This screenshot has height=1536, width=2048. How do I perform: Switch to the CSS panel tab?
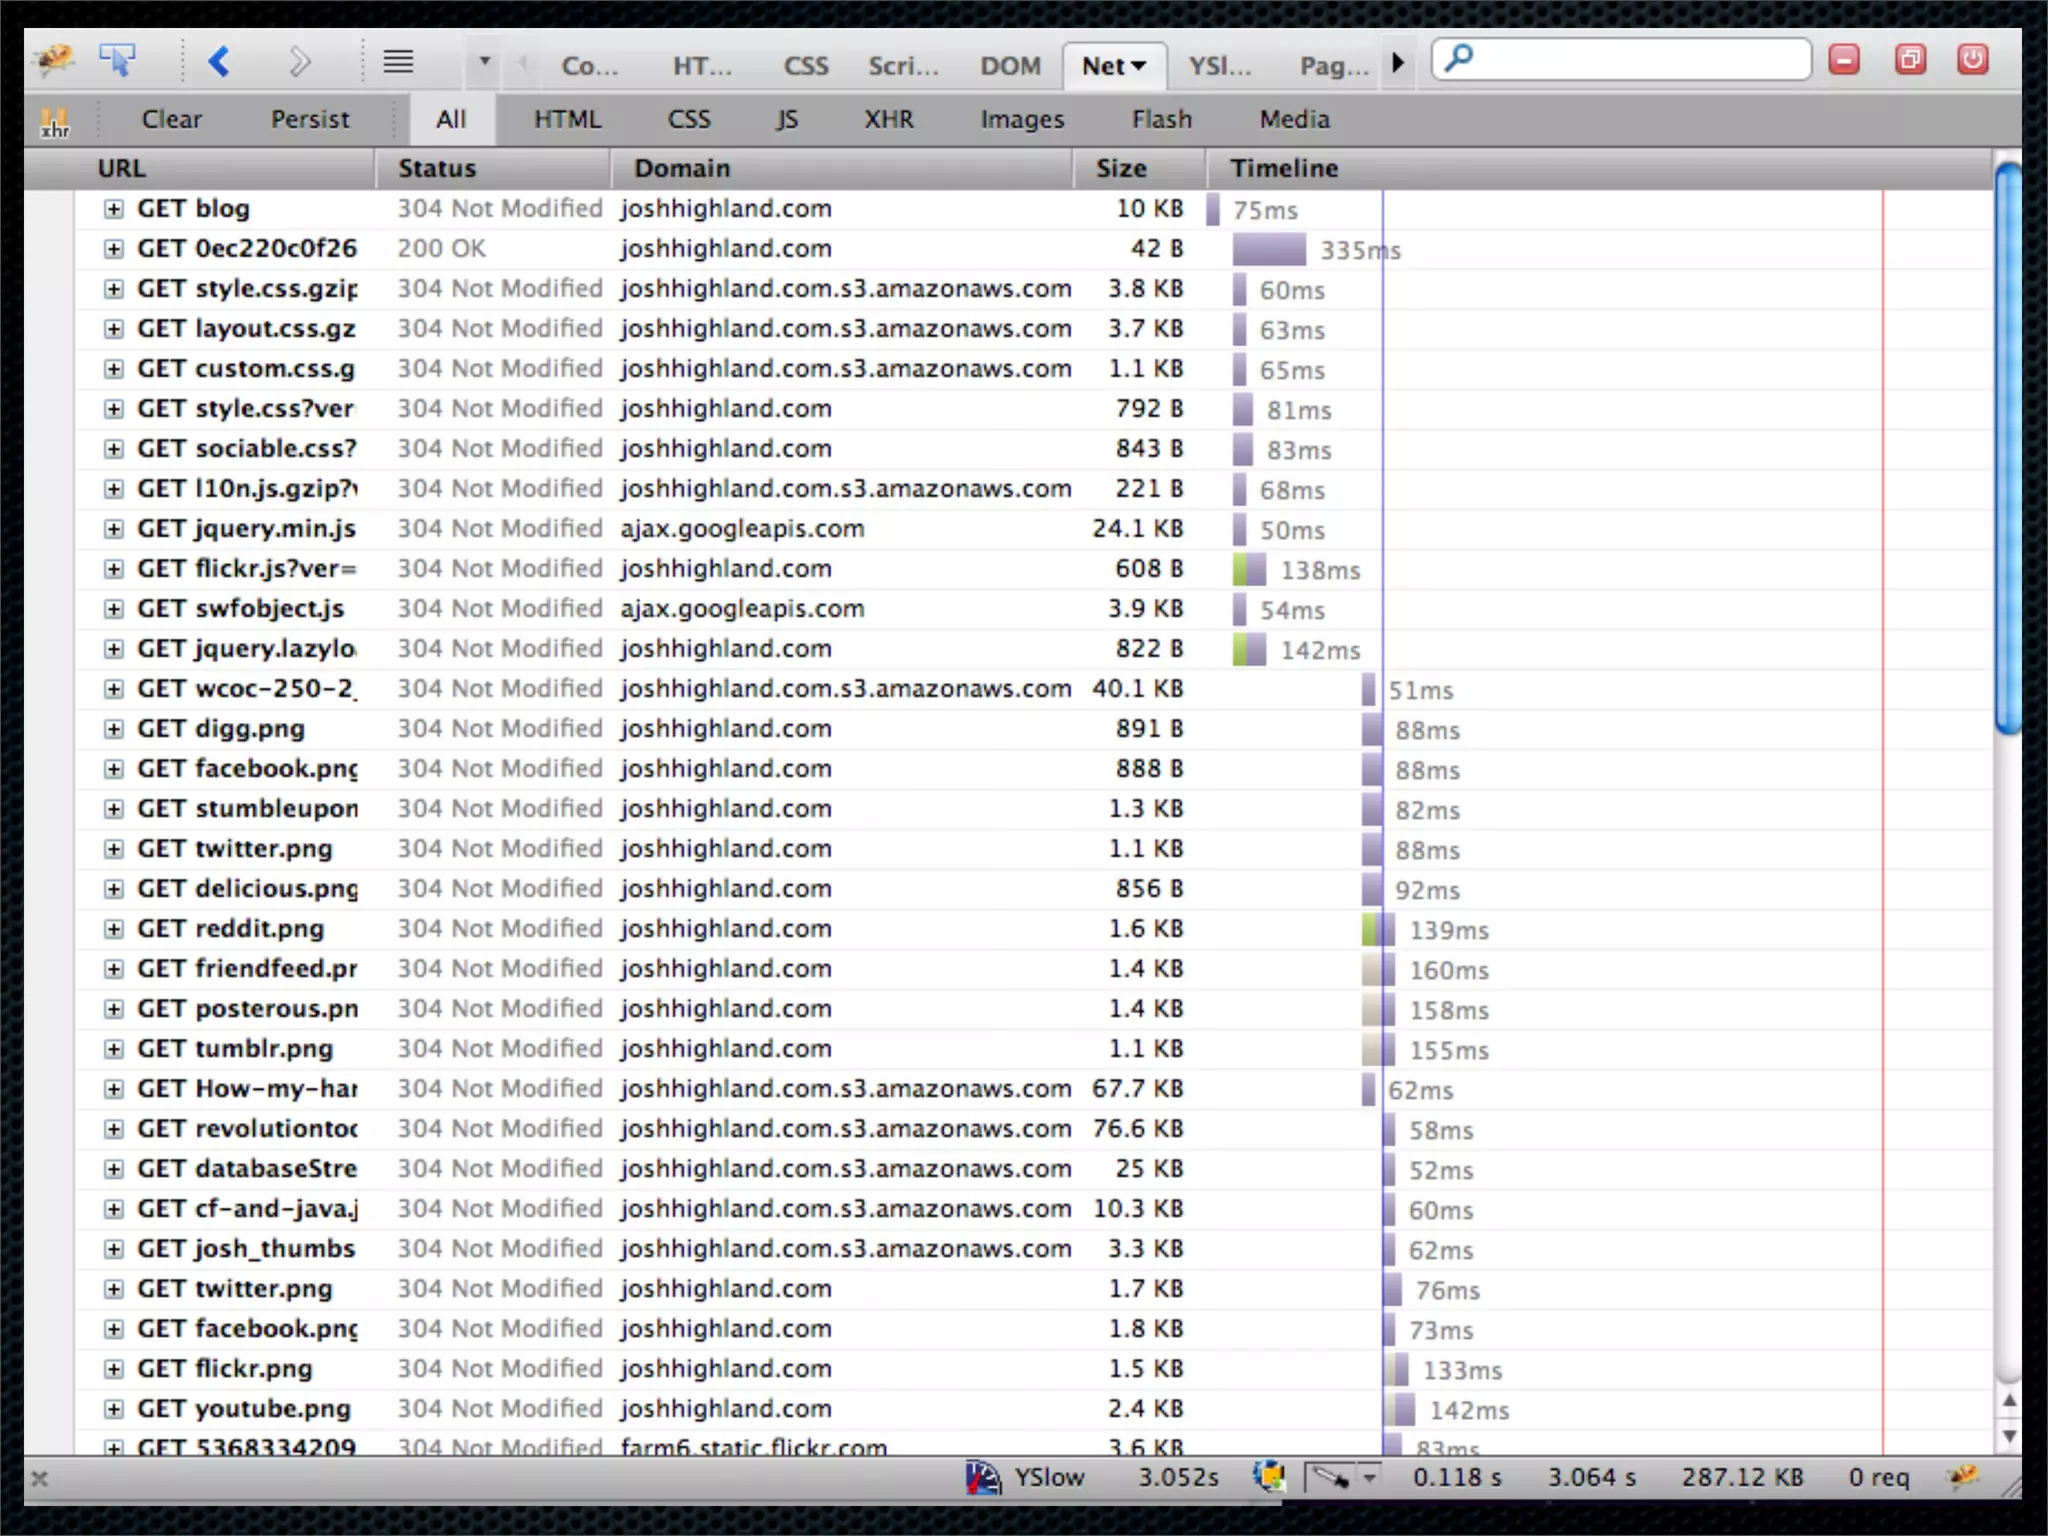tap(805, 66)
